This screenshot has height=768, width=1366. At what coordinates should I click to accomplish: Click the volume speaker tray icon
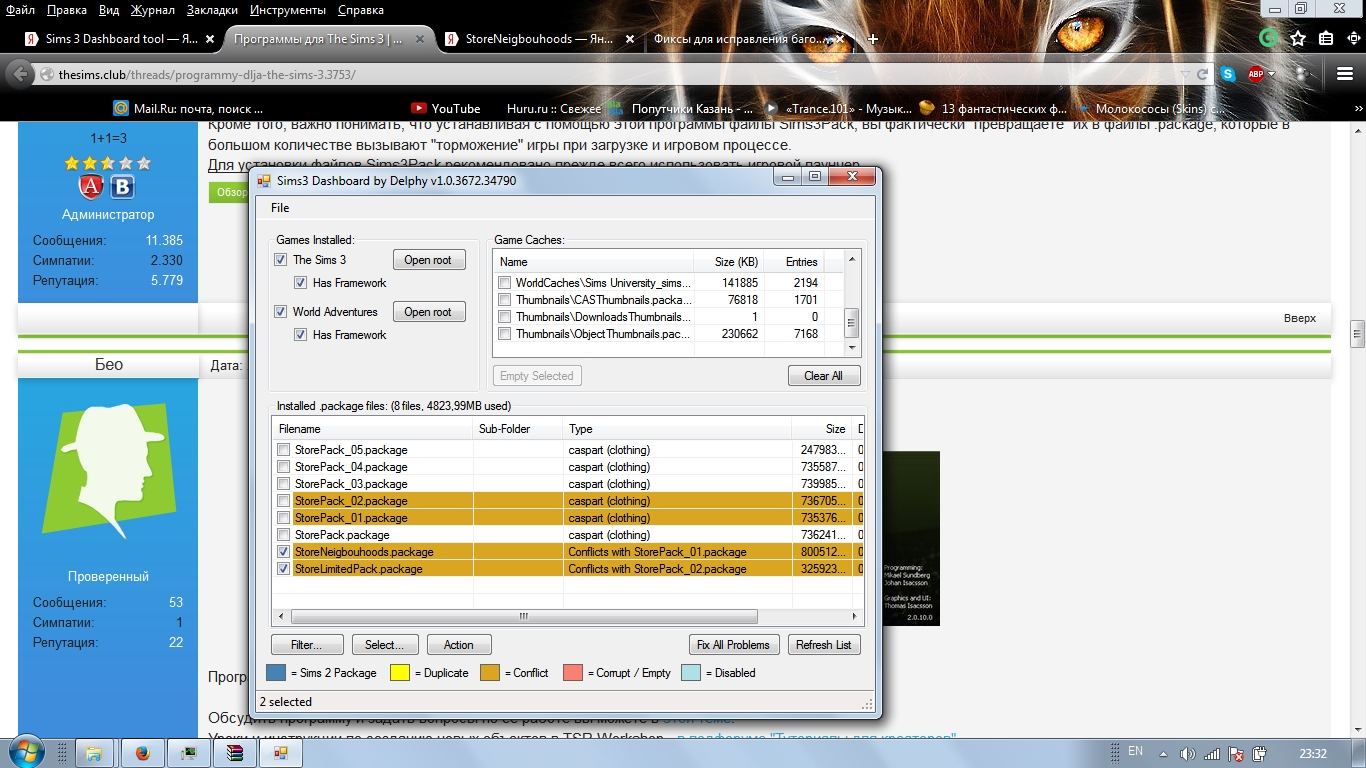(1187, 753)
